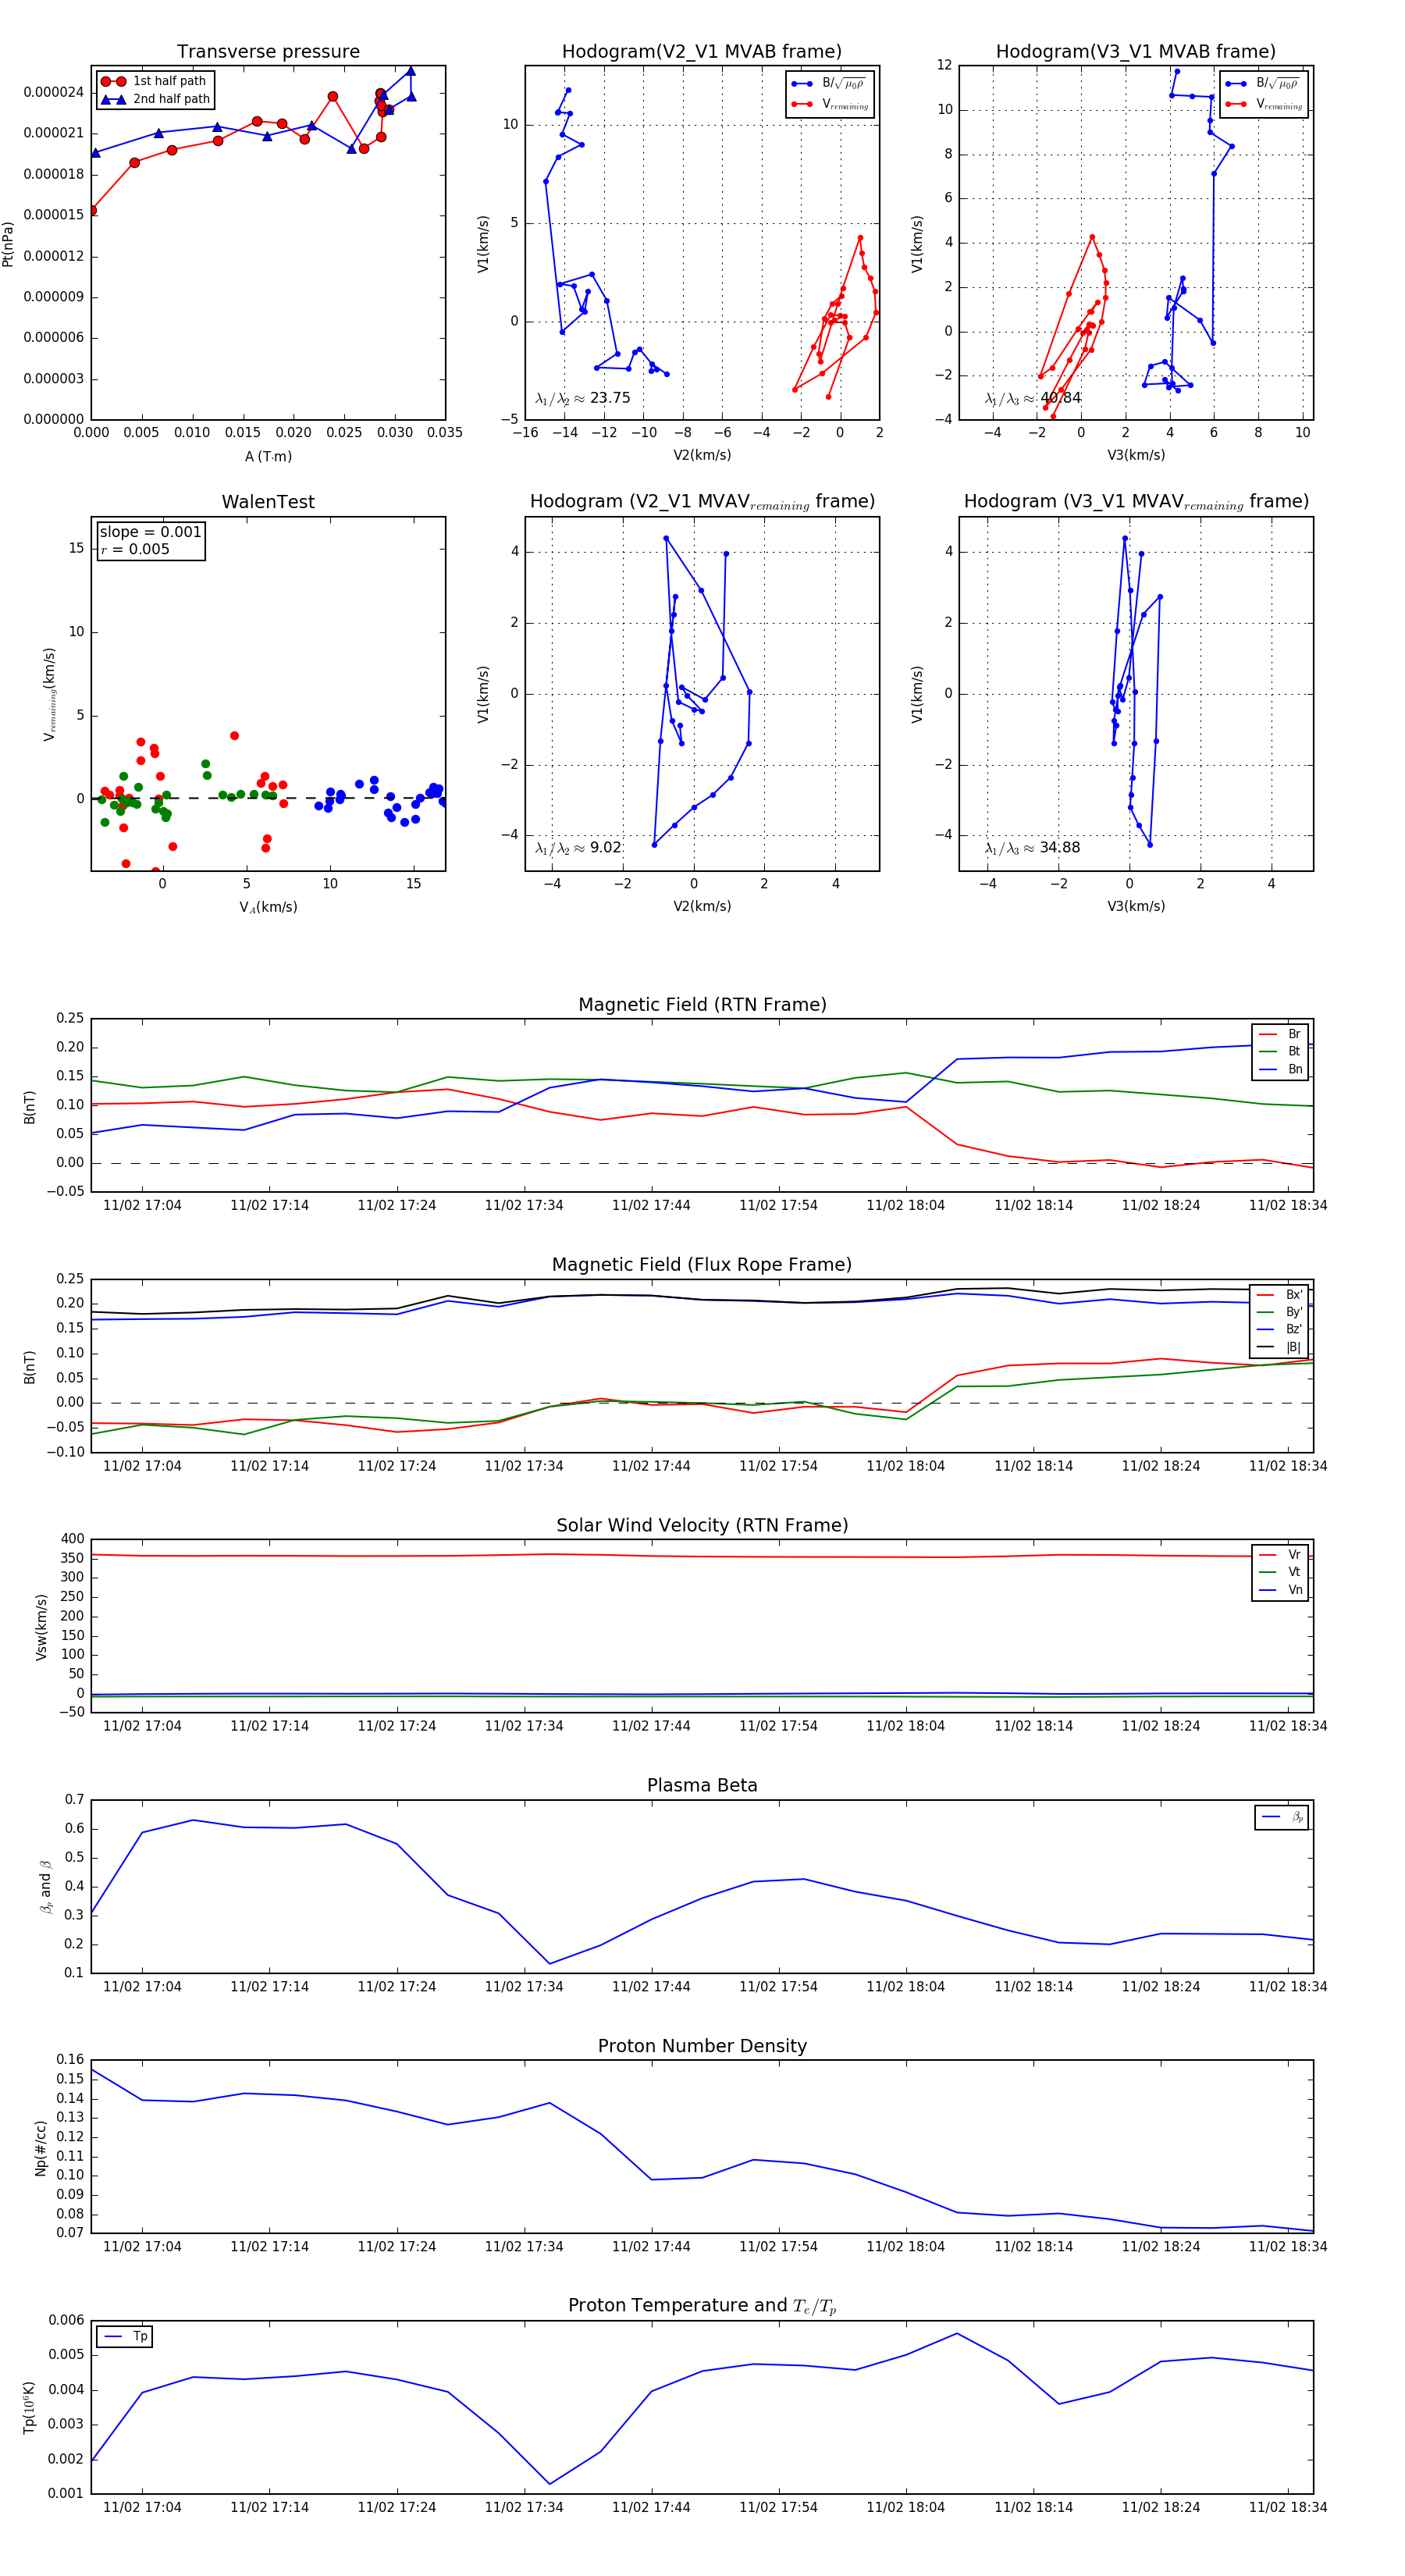Click the "Vr" legend entry
The width and height of the screenshot is (1405, 2576).
click(1280, 1555)
